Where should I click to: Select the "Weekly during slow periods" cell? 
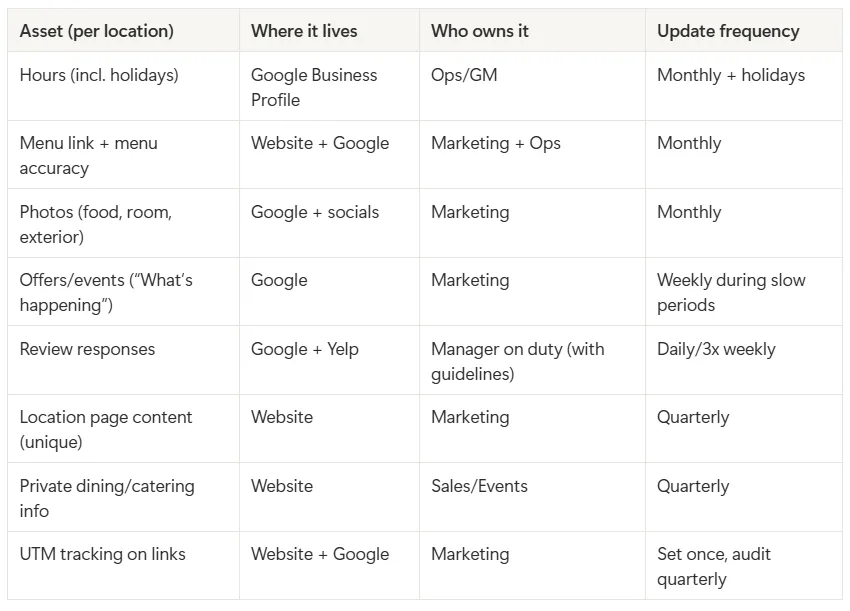pyautogui.click(x=731, y=292)
